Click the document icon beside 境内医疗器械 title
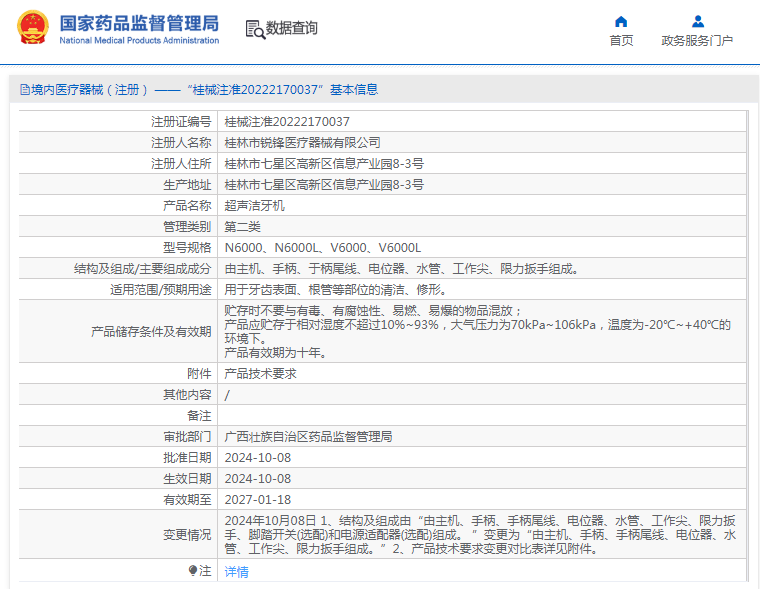 click(x=24, y=90)
